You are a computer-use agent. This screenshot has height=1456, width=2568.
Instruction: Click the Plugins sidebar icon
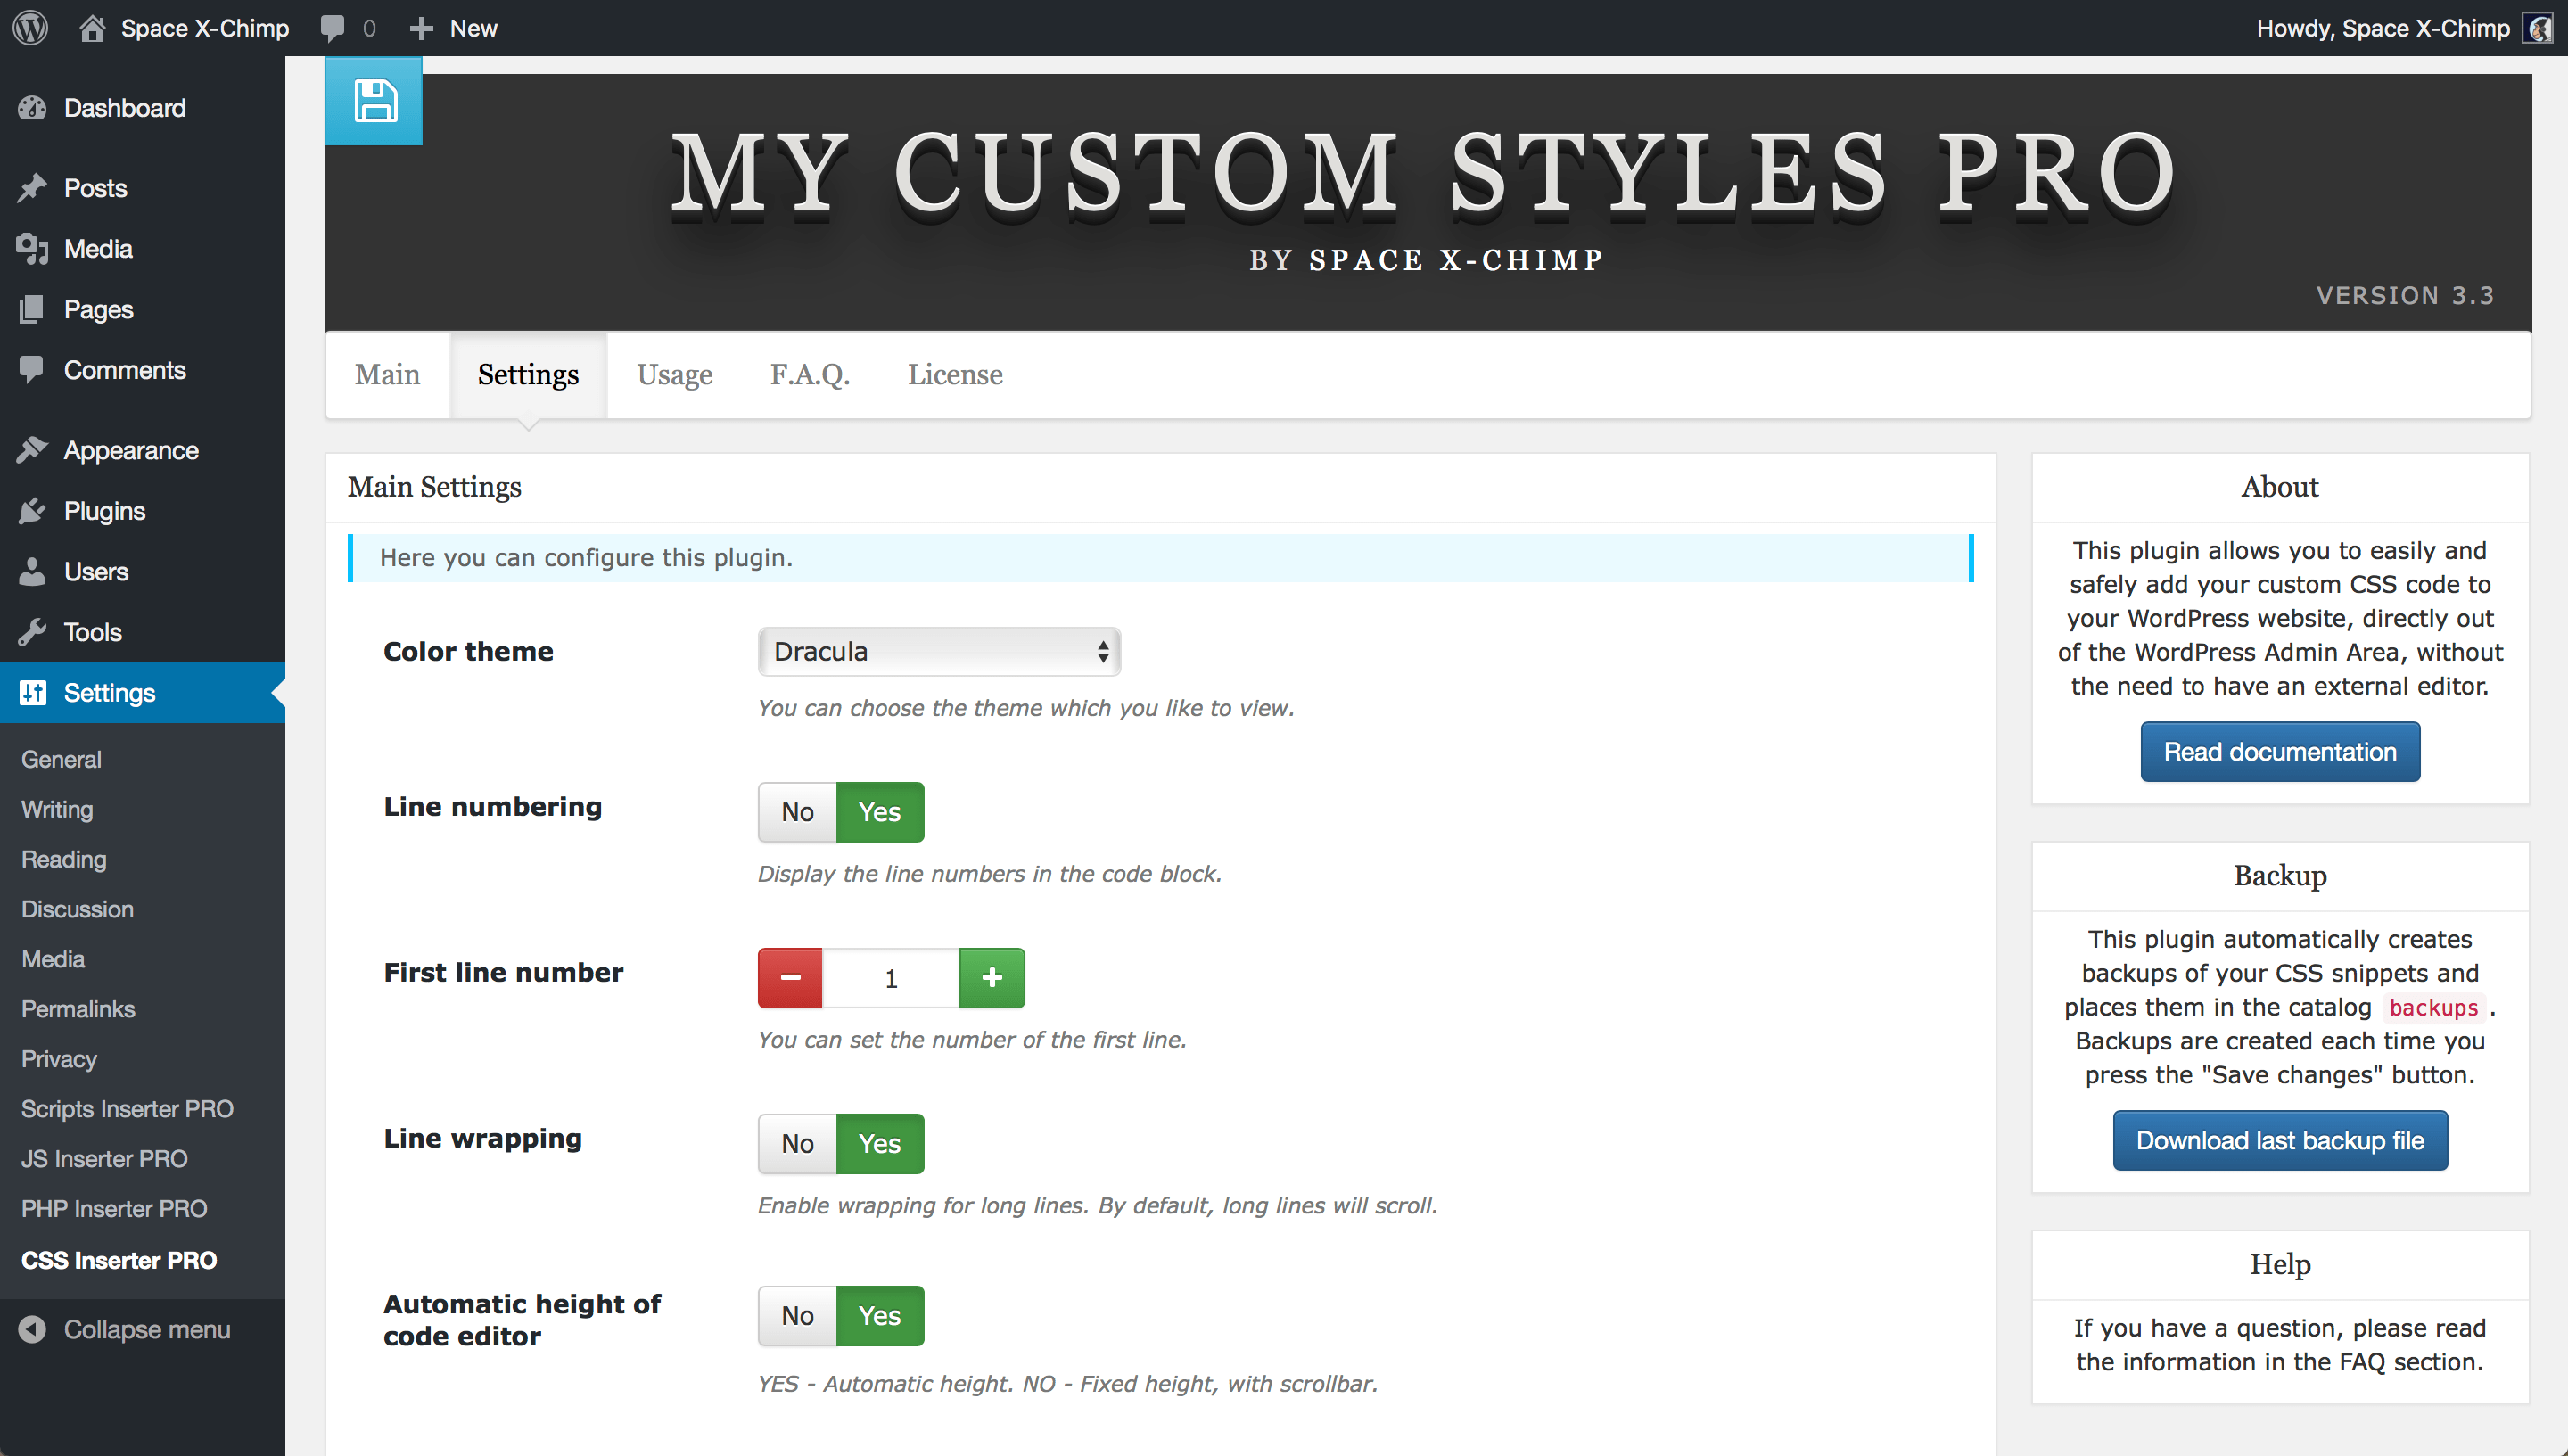click(34, 511)
